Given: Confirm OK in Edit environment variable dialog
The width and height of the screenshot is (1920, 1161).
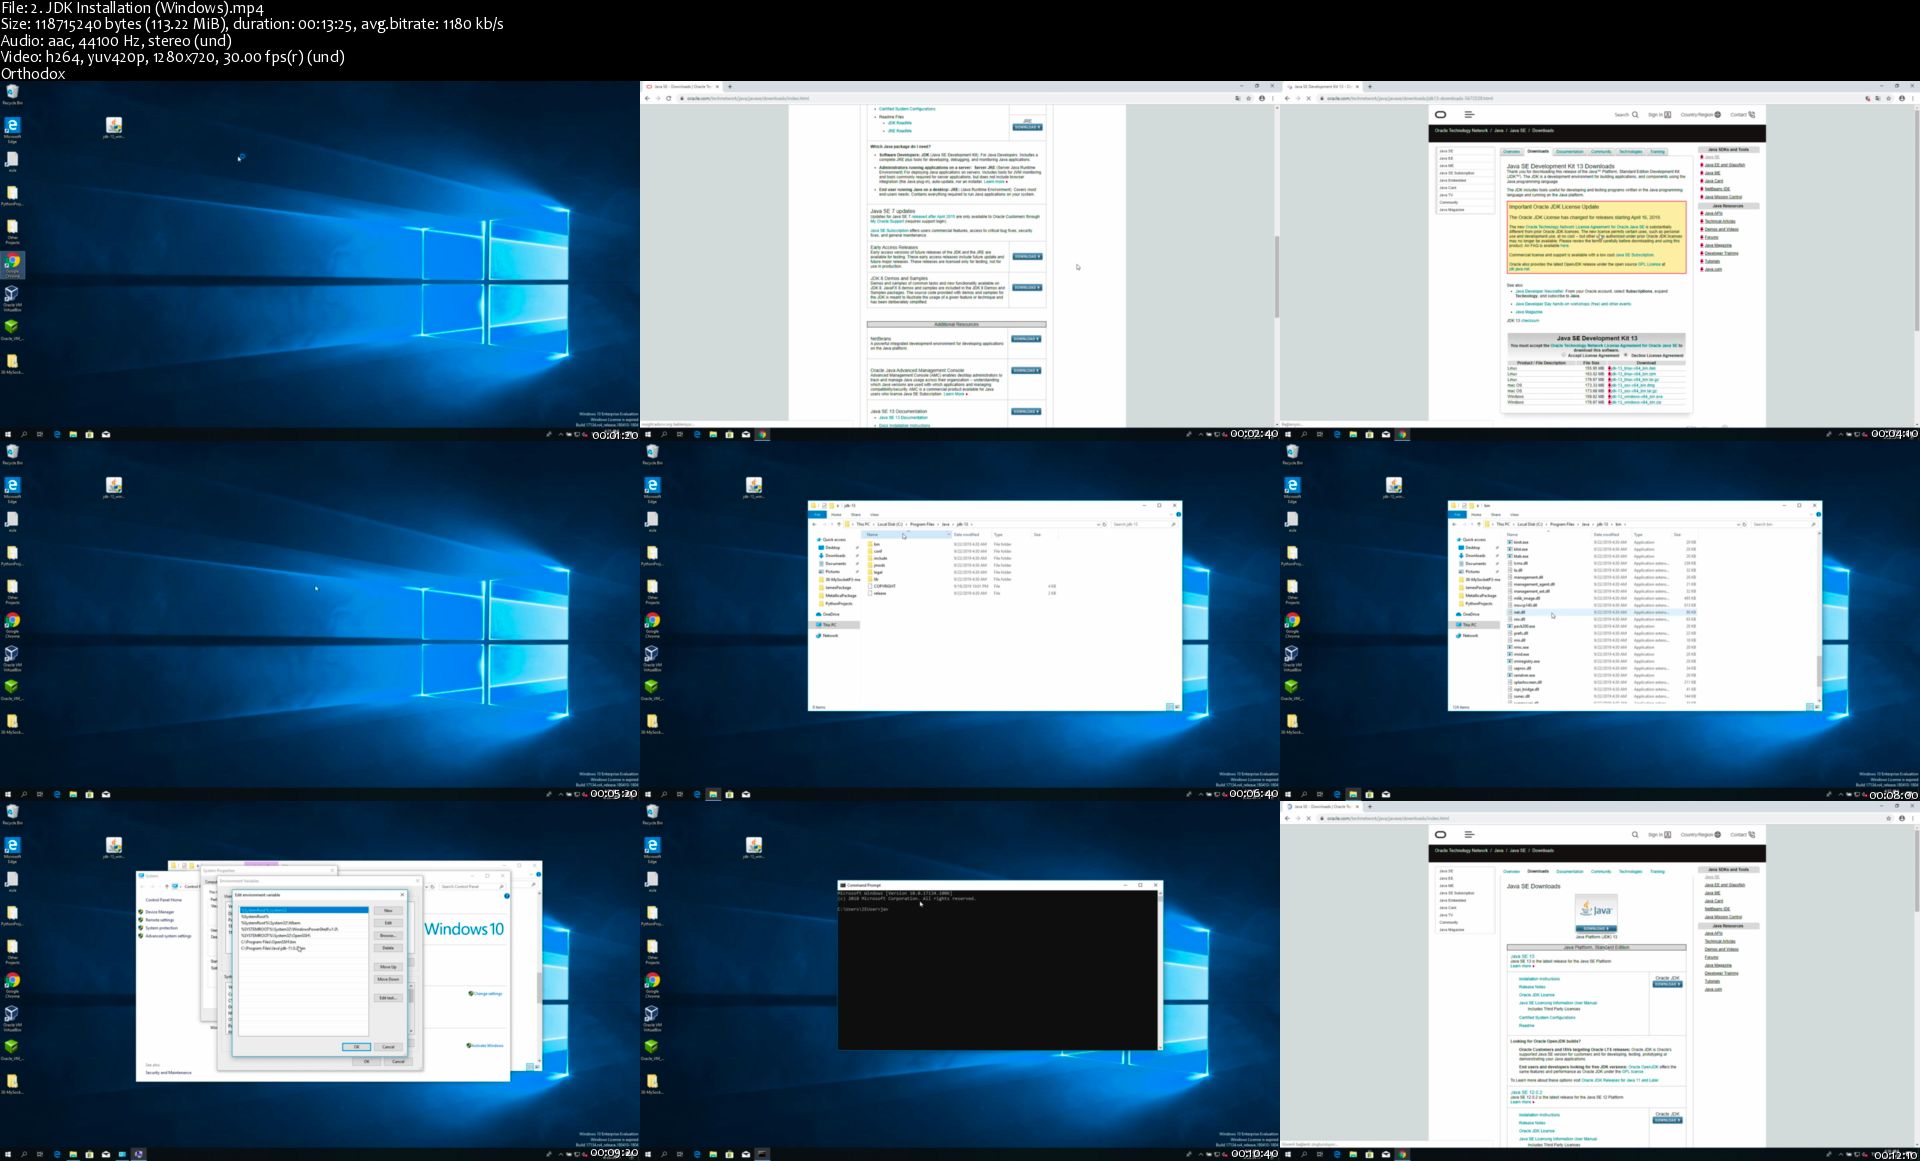Looking at the screenshot, I should click(x=356, y=1047).
